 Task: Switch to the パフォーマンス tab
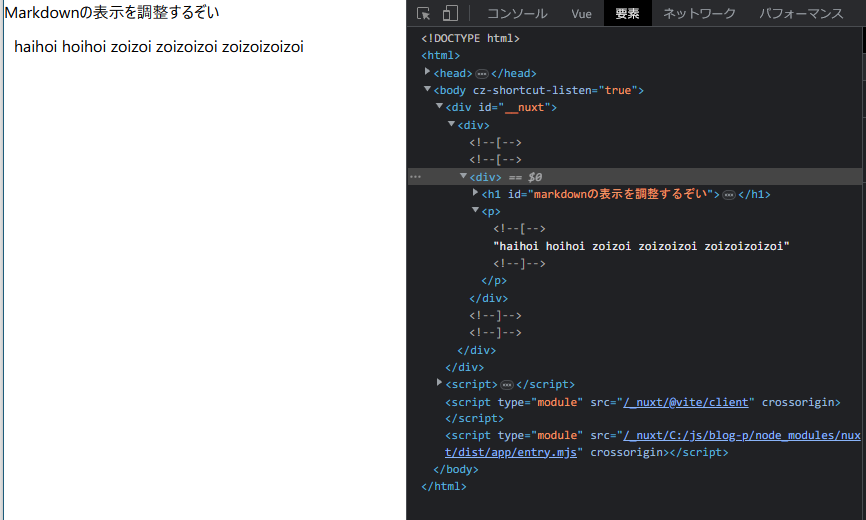point(801,13)
